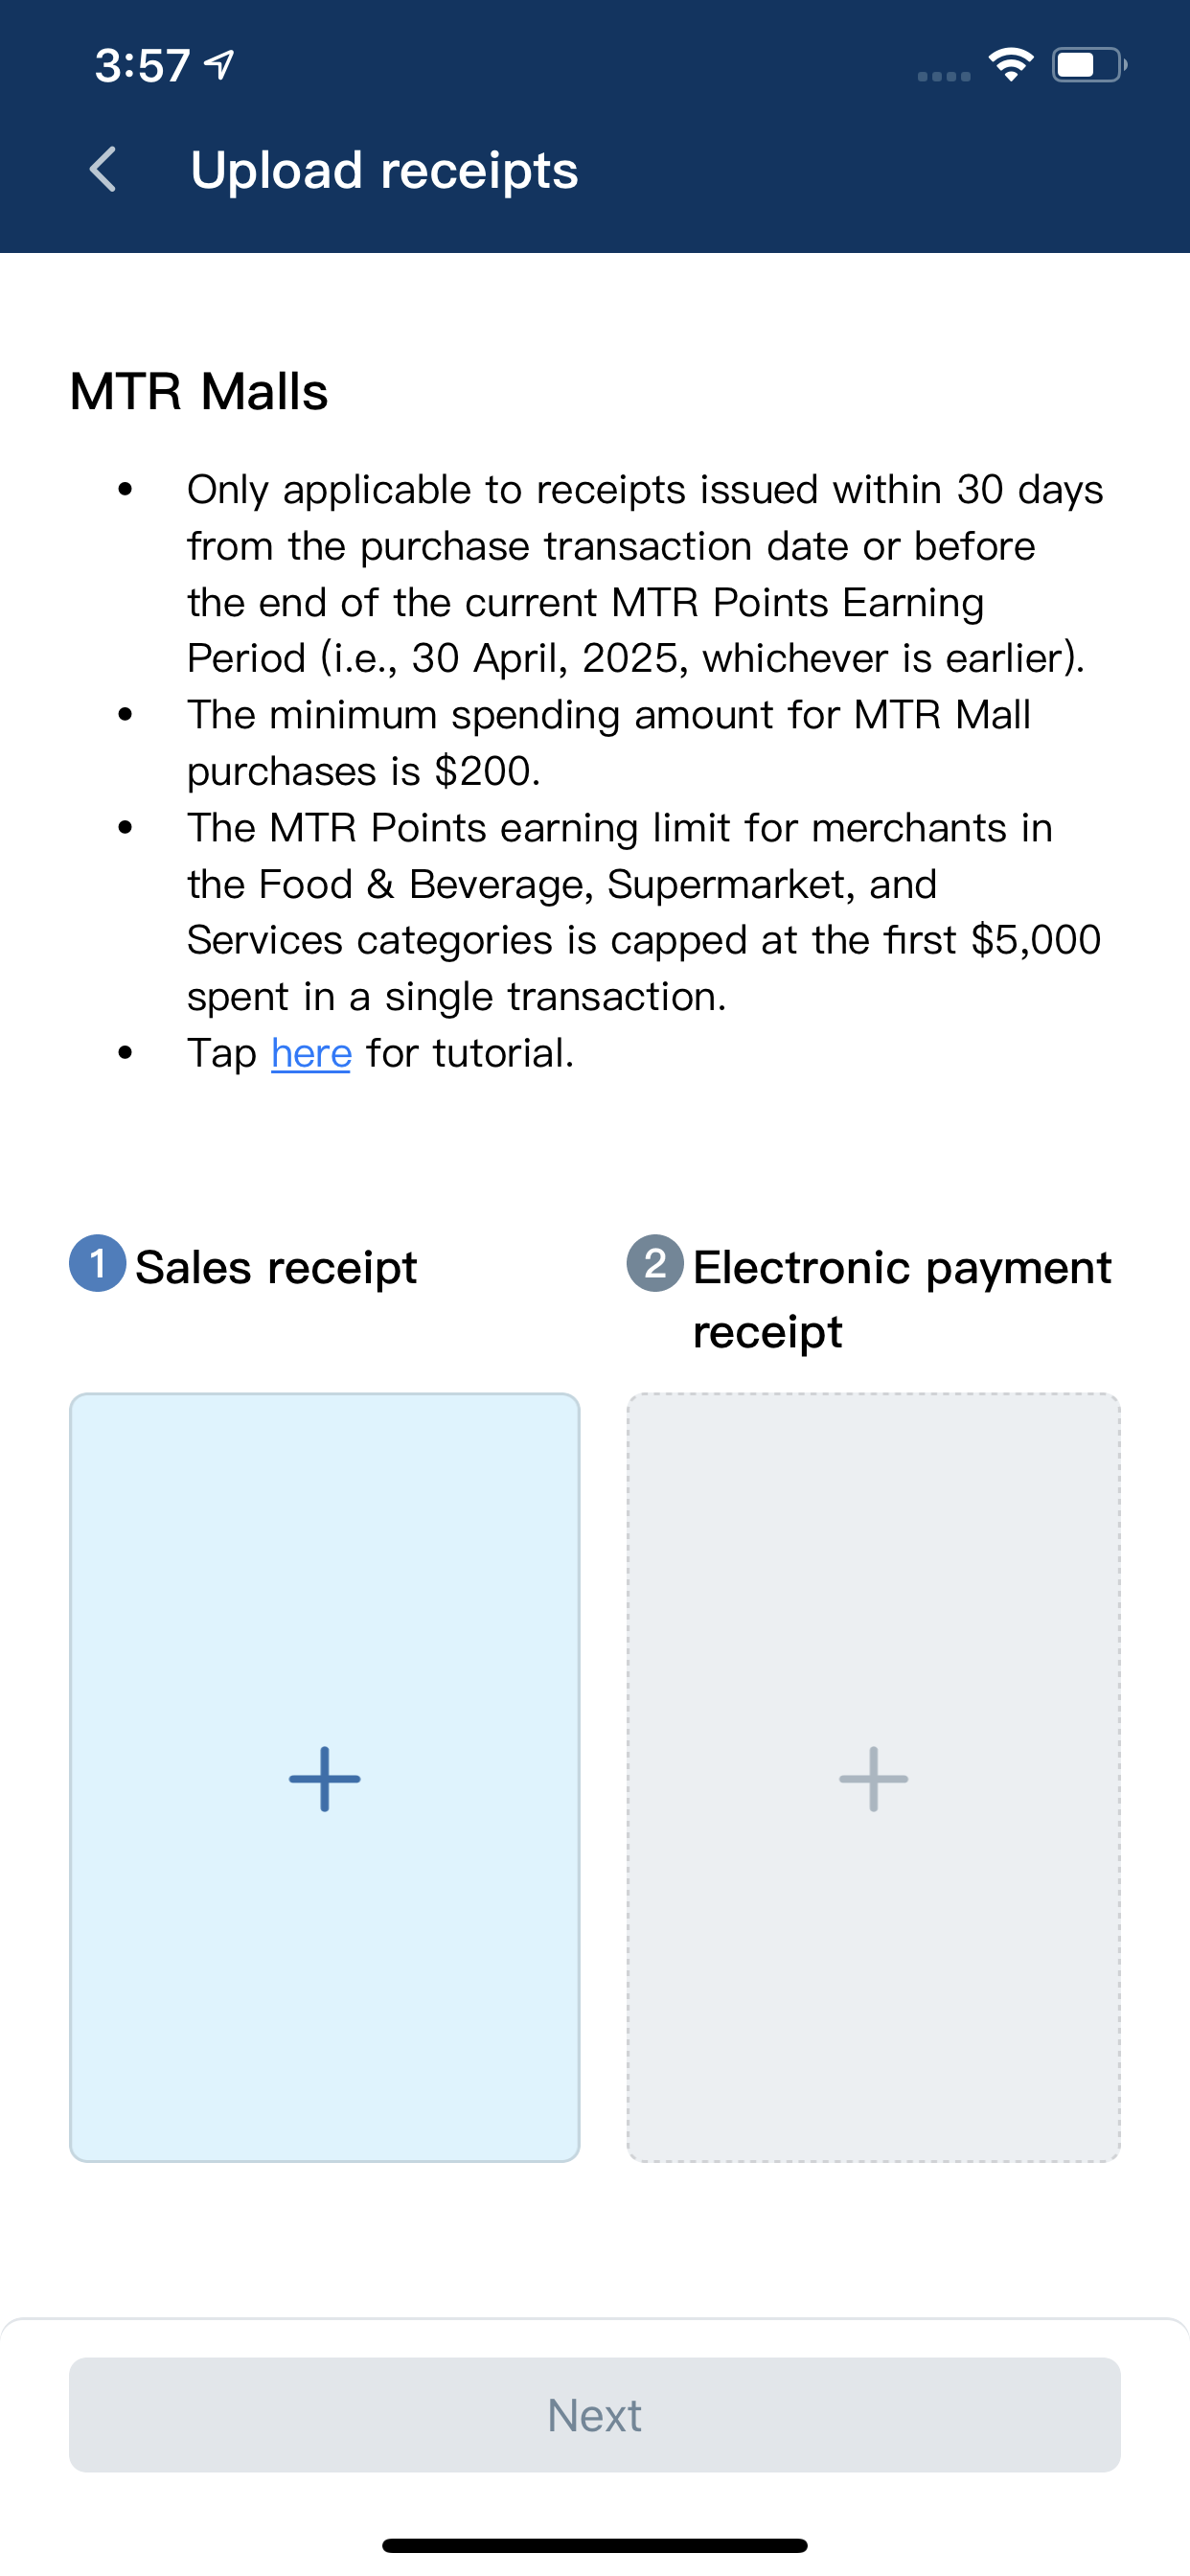This screenshot has height=2576, width=1190.
Task: Tap the MTR Malls heading
Action: [199, 391]
